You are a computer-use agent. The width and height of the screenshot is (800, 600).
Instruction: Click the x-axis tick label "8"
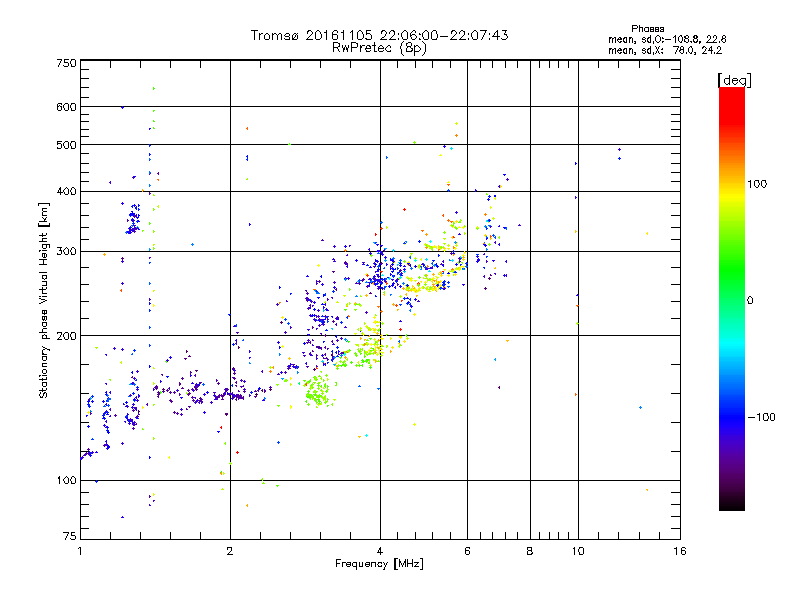(x=530, y=551)
